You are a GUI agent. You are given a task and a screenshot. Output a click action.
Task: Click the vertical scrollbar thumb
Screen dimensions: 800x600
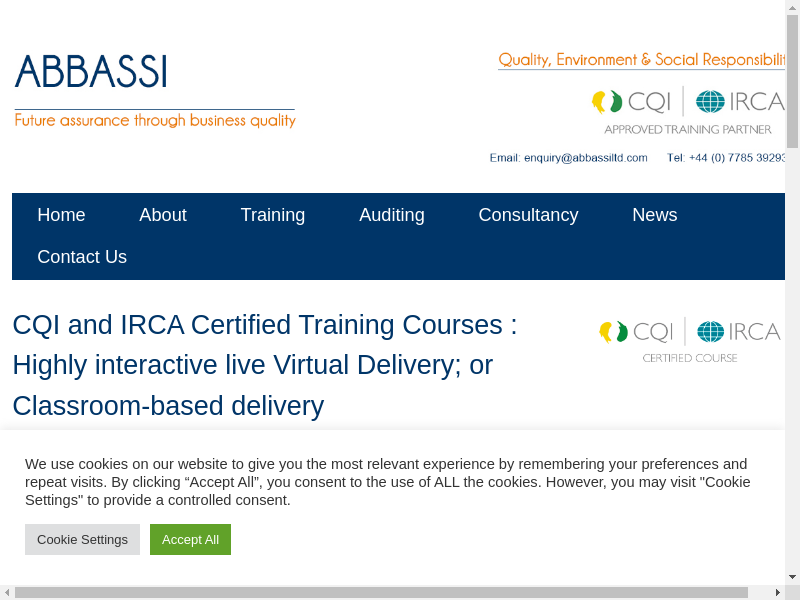(x=792, y=80)
